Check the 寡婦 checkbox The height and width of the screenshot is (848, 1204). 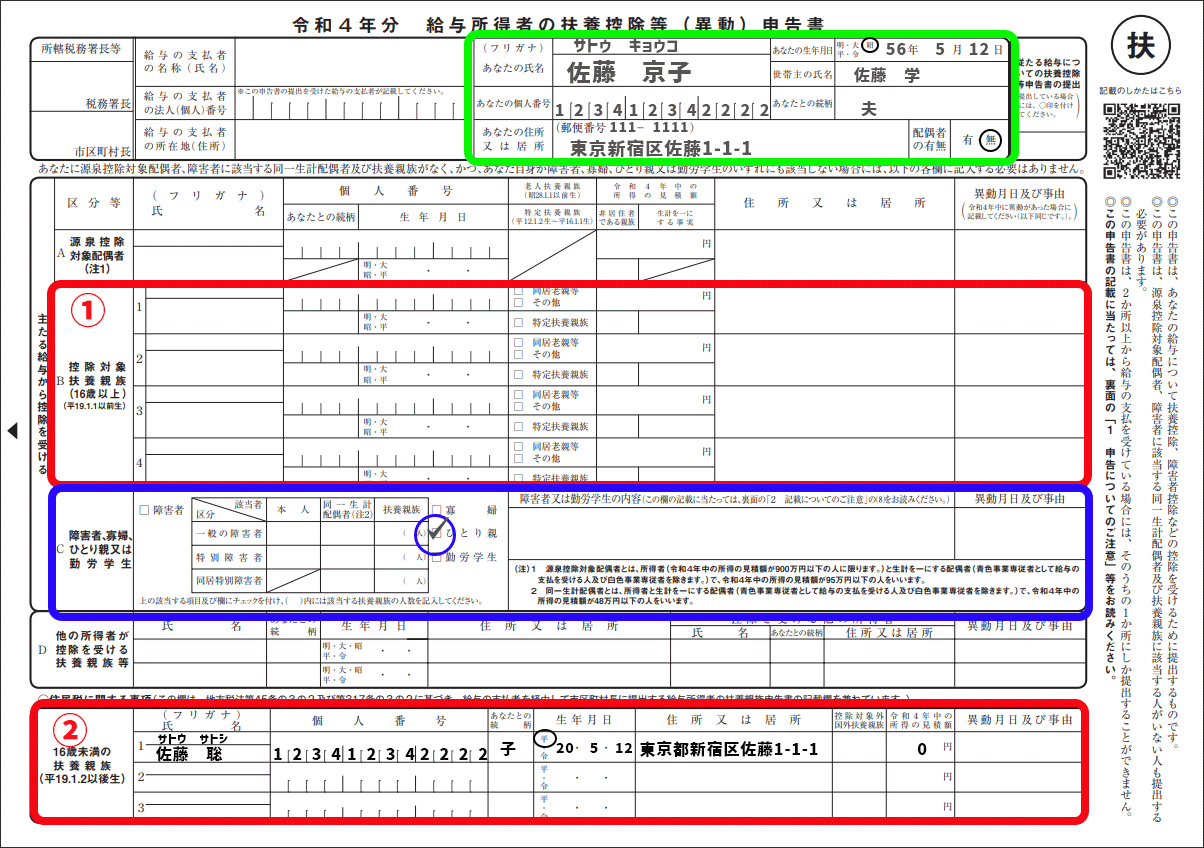[437, 511]
